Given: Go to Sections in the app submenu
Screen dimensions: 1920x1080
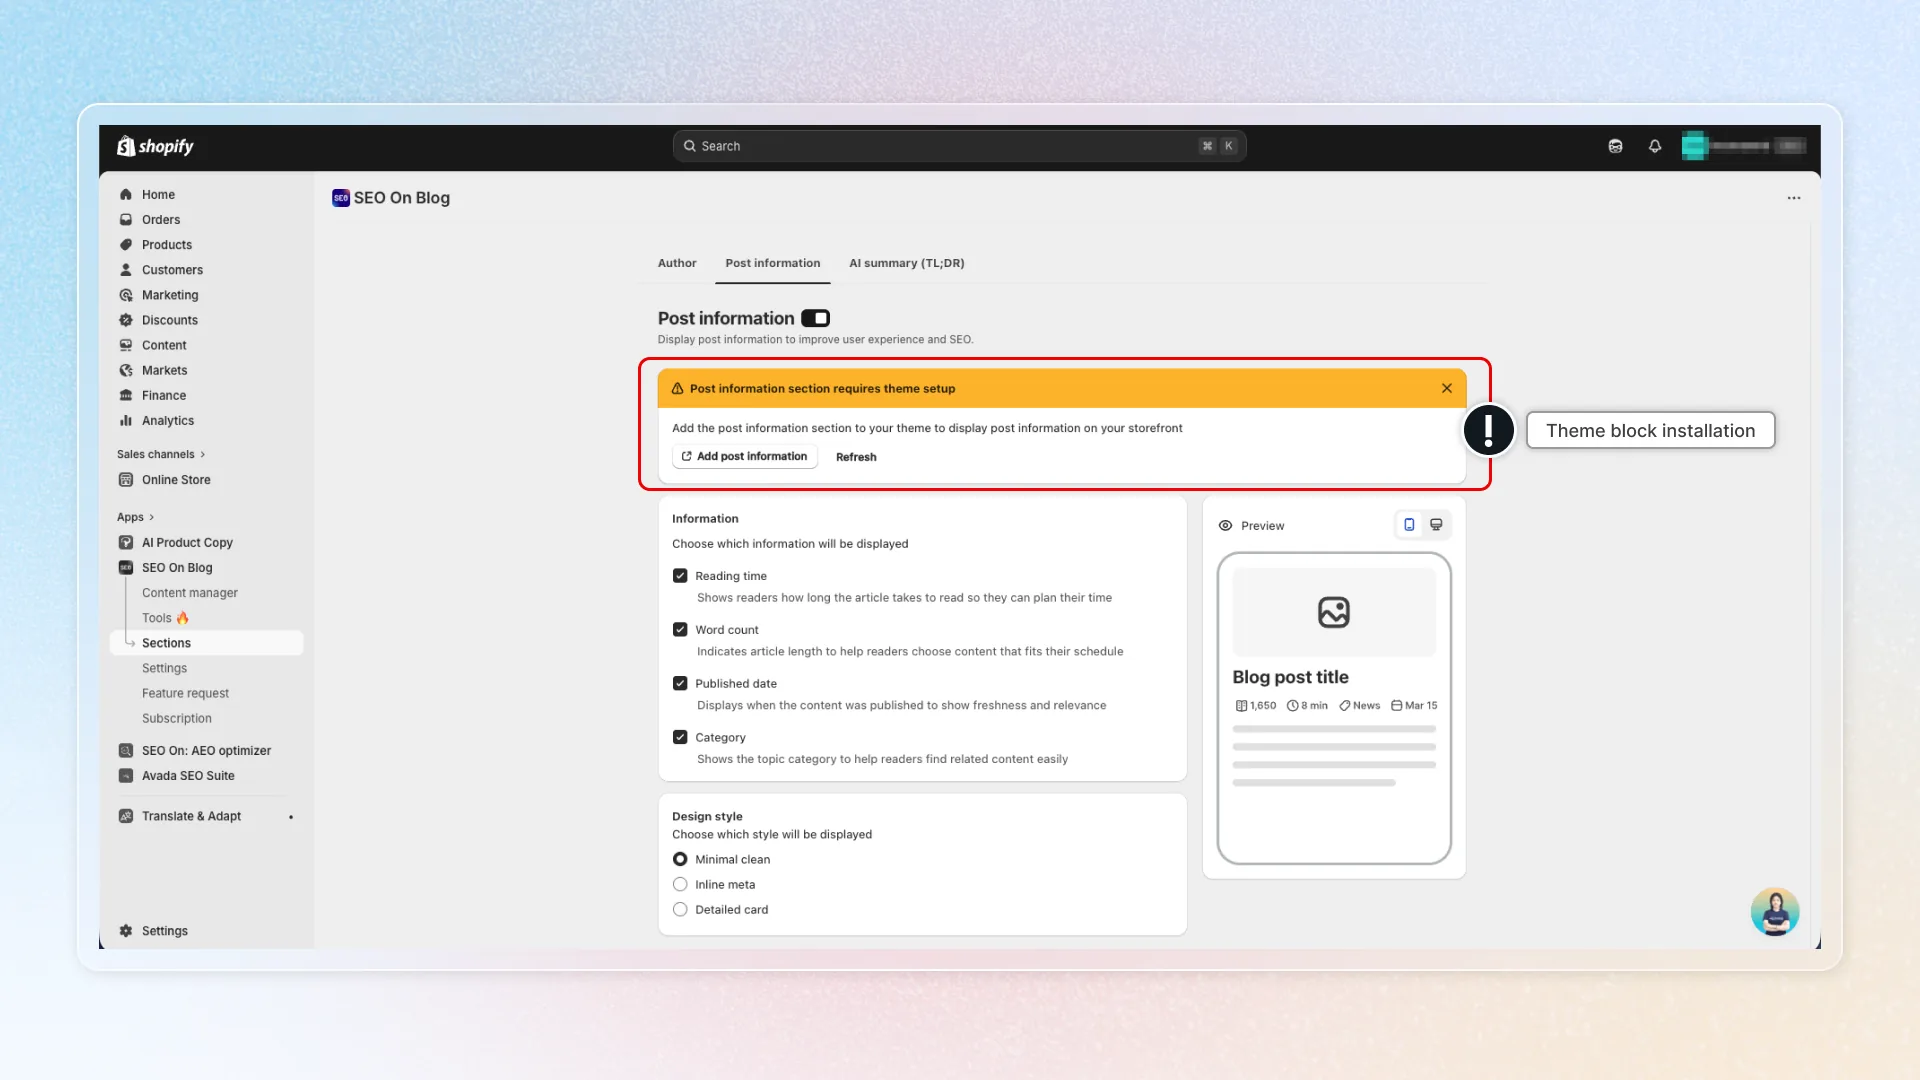Looking at the screenshot, I should point(207,643).
